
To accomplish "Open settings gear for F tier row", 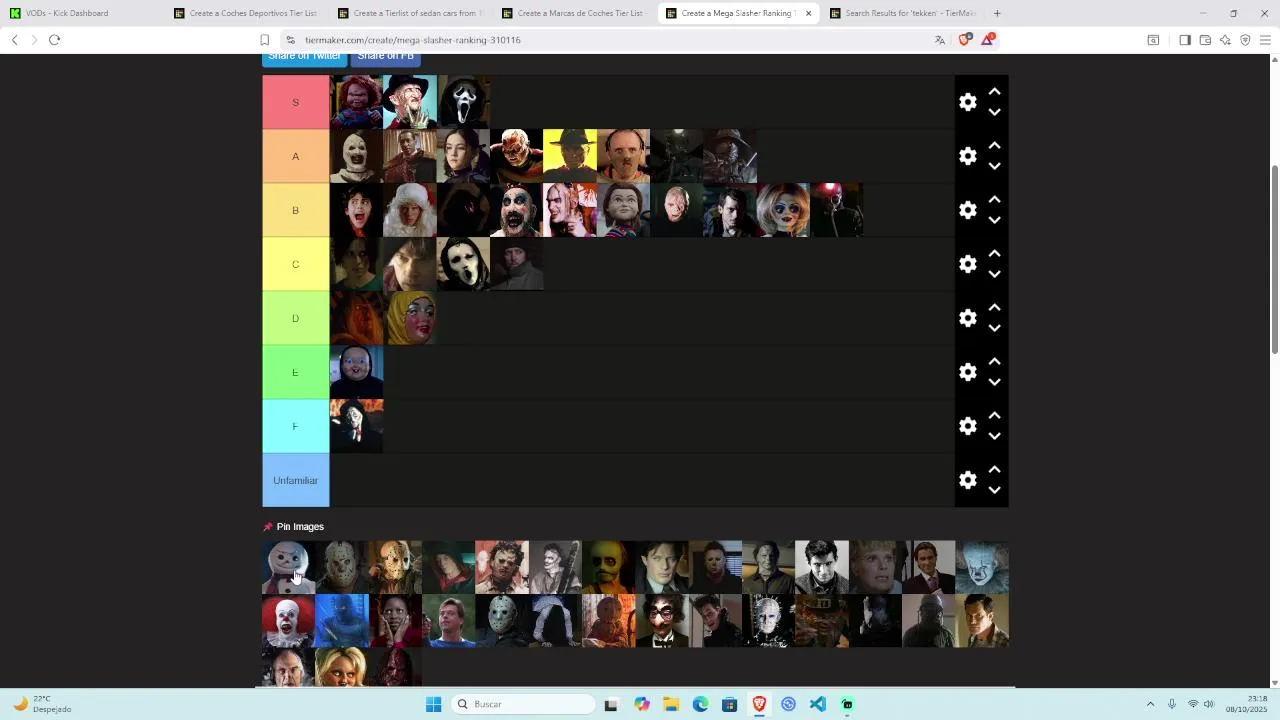I will [x=968, y=426].
